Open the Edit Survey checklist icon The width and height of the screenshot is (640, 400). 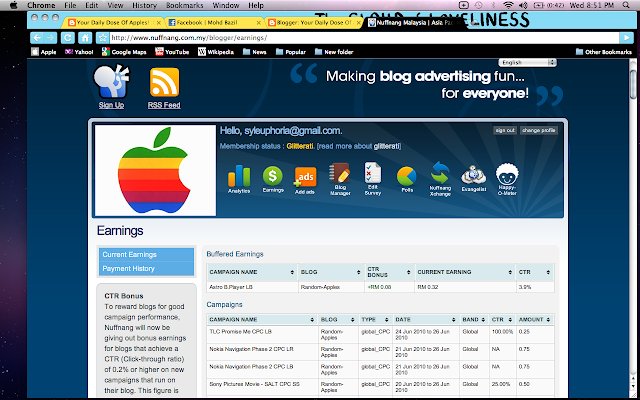click(373, 173)
